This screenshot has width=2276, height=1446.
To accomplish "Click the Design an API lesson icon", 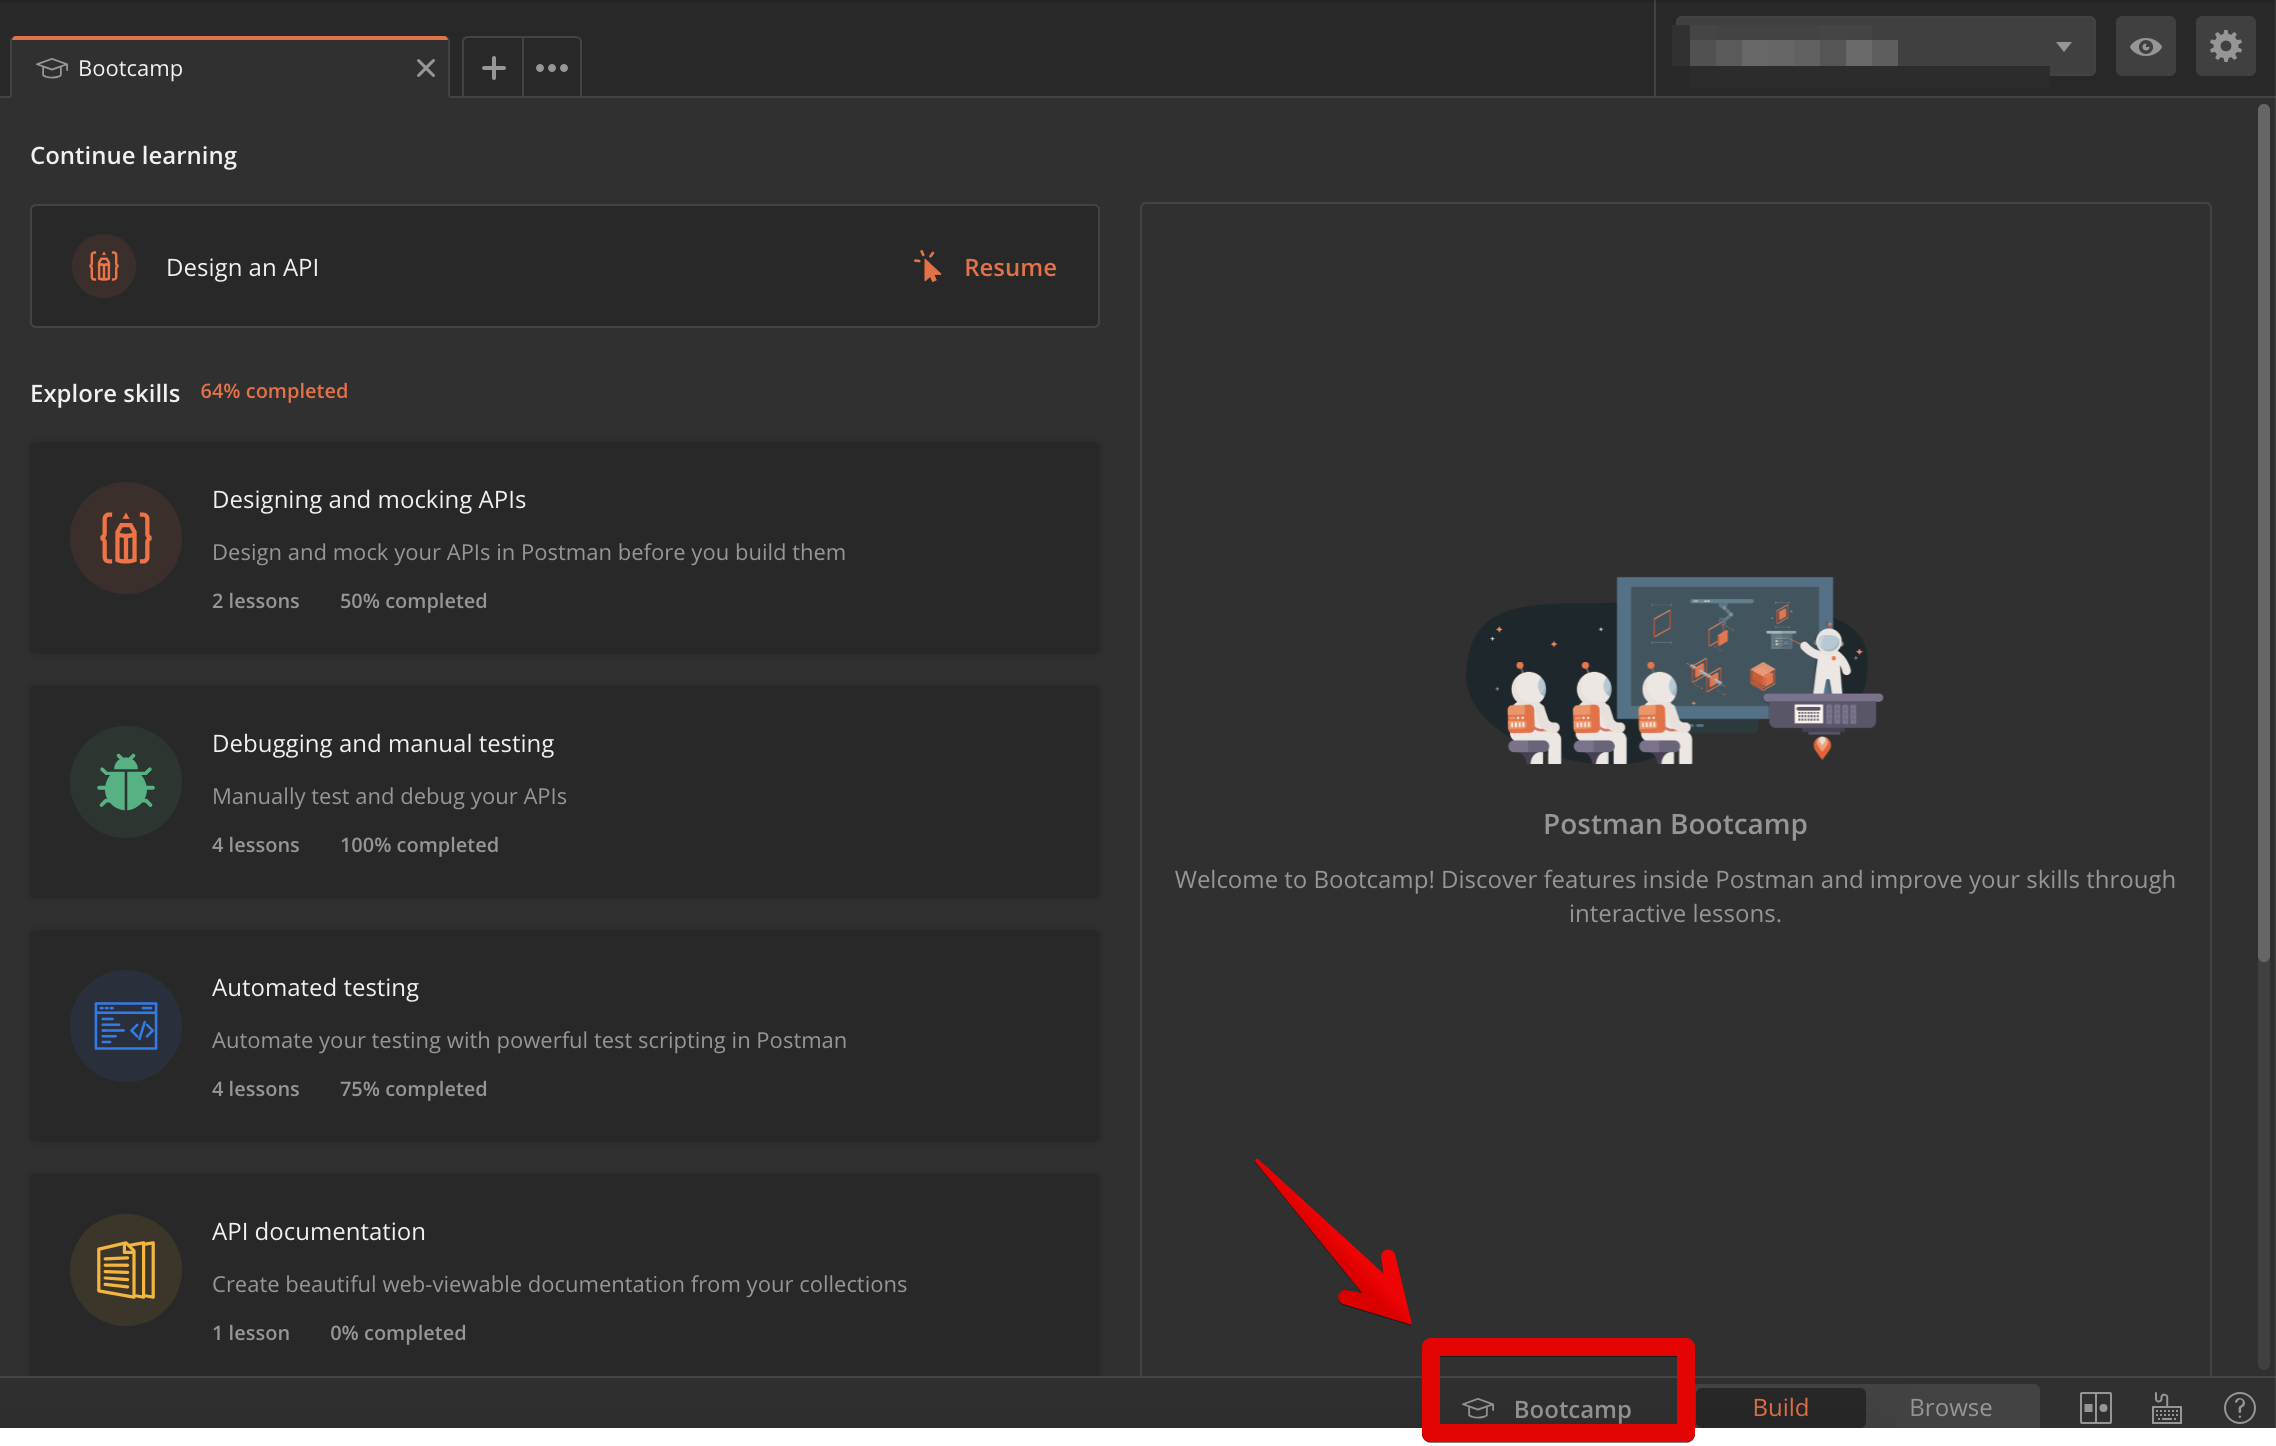I will pos(104,266).
